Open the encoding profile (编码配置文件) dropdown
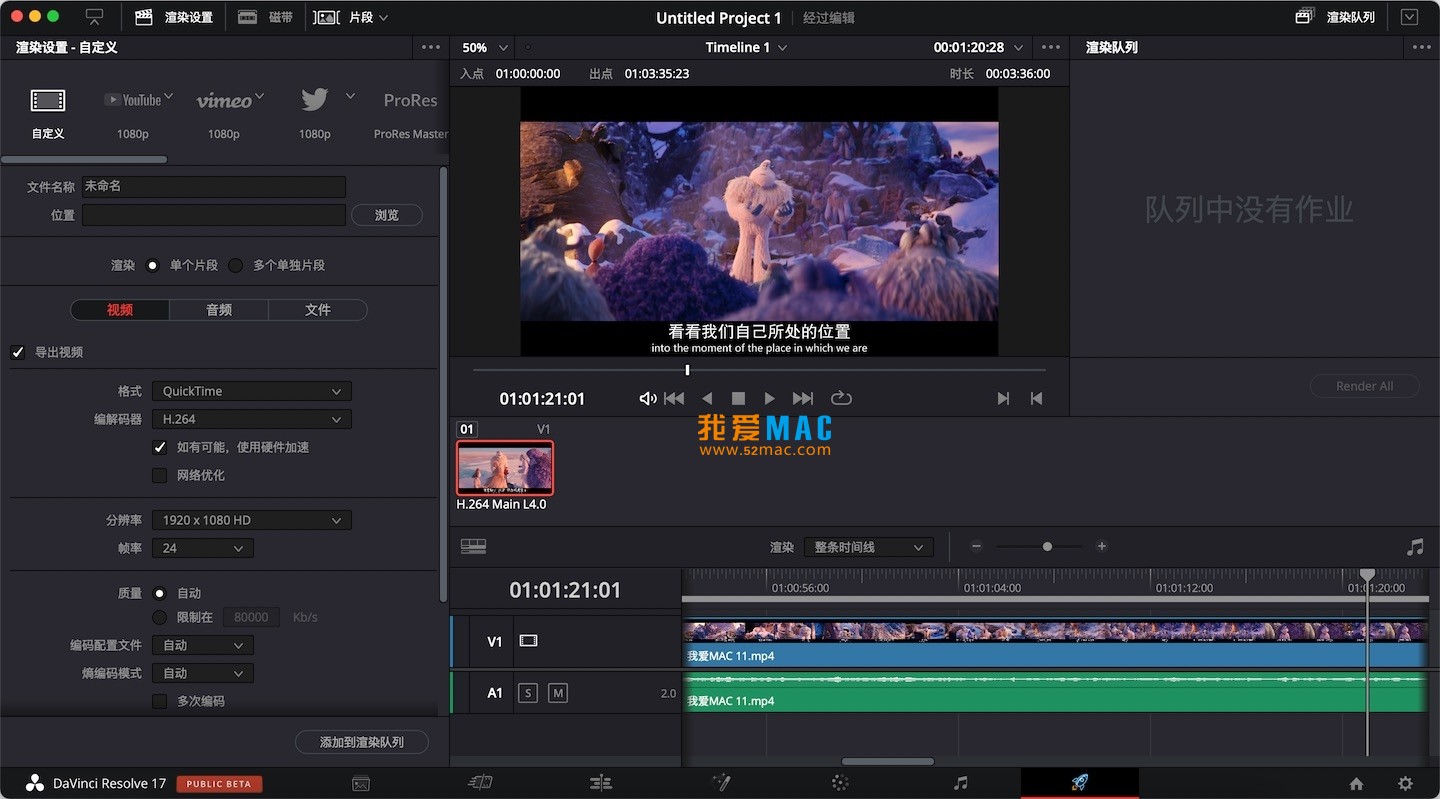The image size is (1440, 799). [x=203, y=645]
